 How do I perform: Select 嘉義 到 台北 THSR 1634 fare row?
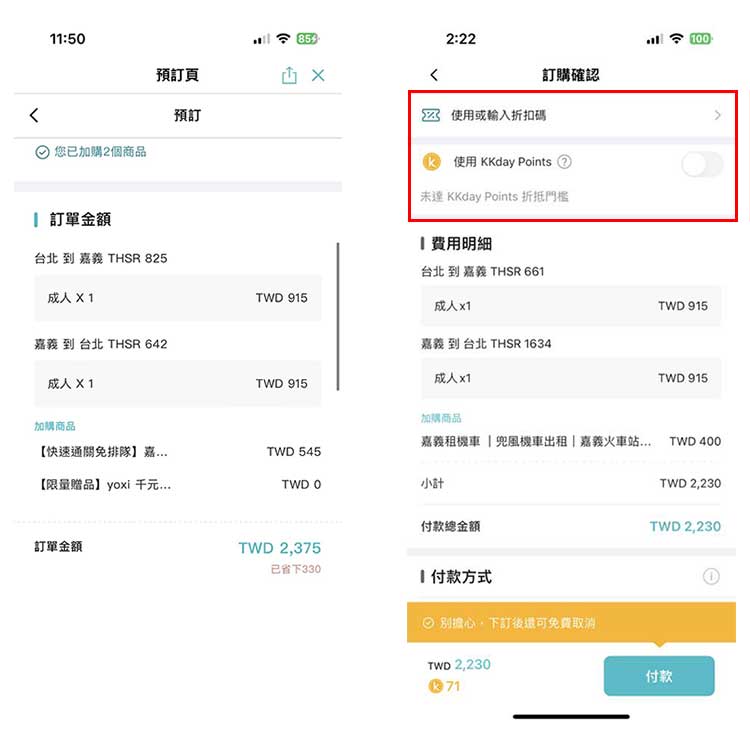[571, 378]
